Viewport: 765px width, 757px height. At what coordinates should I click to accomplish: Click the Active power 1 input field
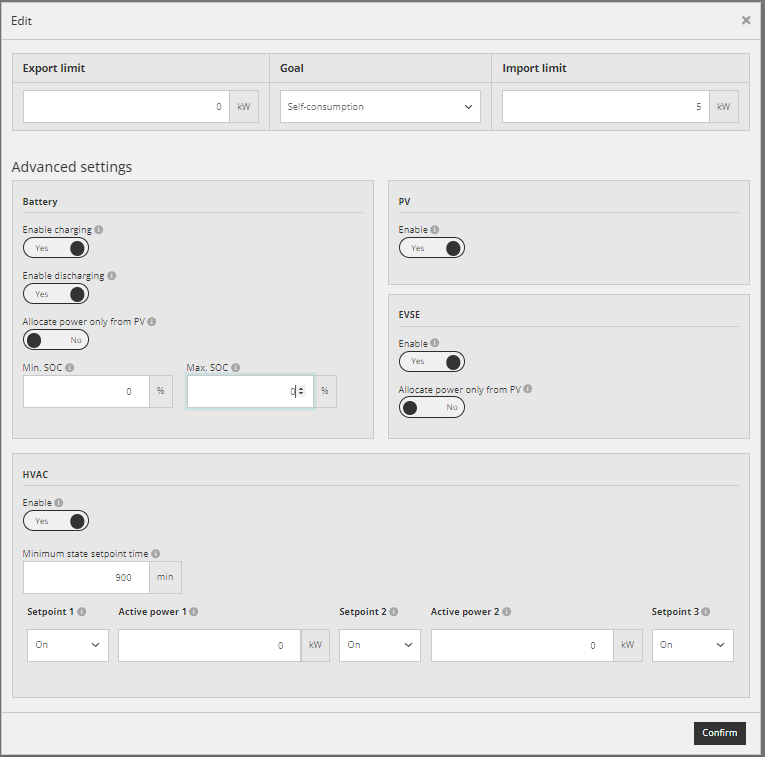tap(209, 645)
